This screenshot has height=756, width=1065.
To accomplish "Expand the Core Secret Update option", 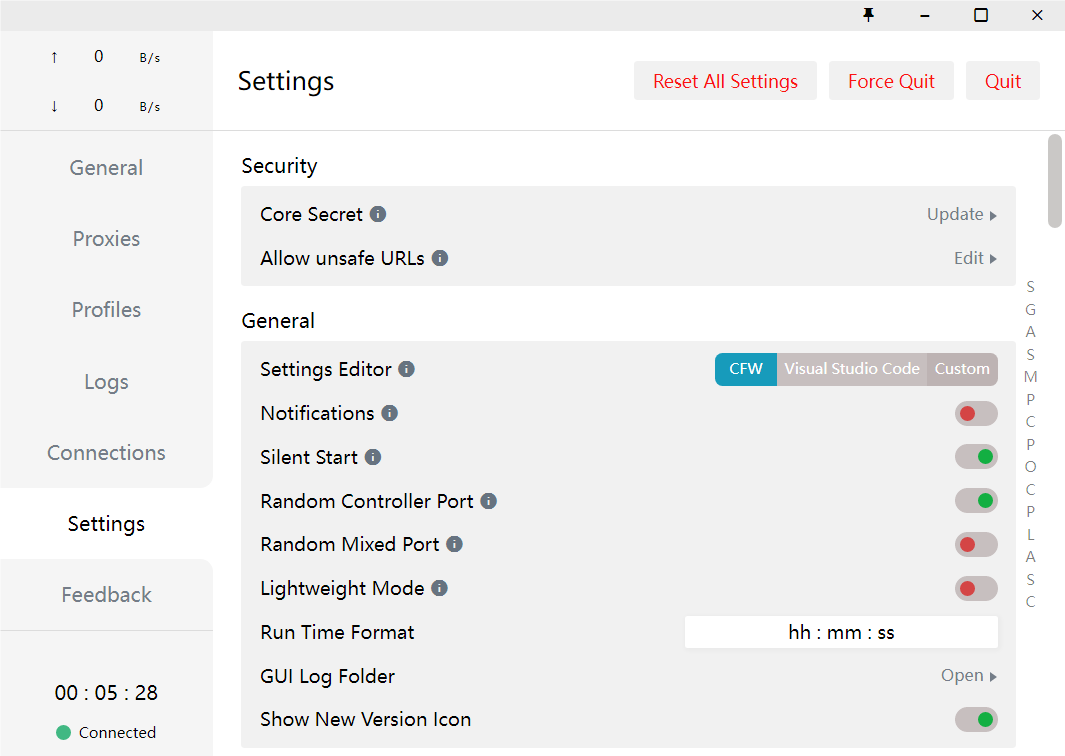I will coord(961,214).
